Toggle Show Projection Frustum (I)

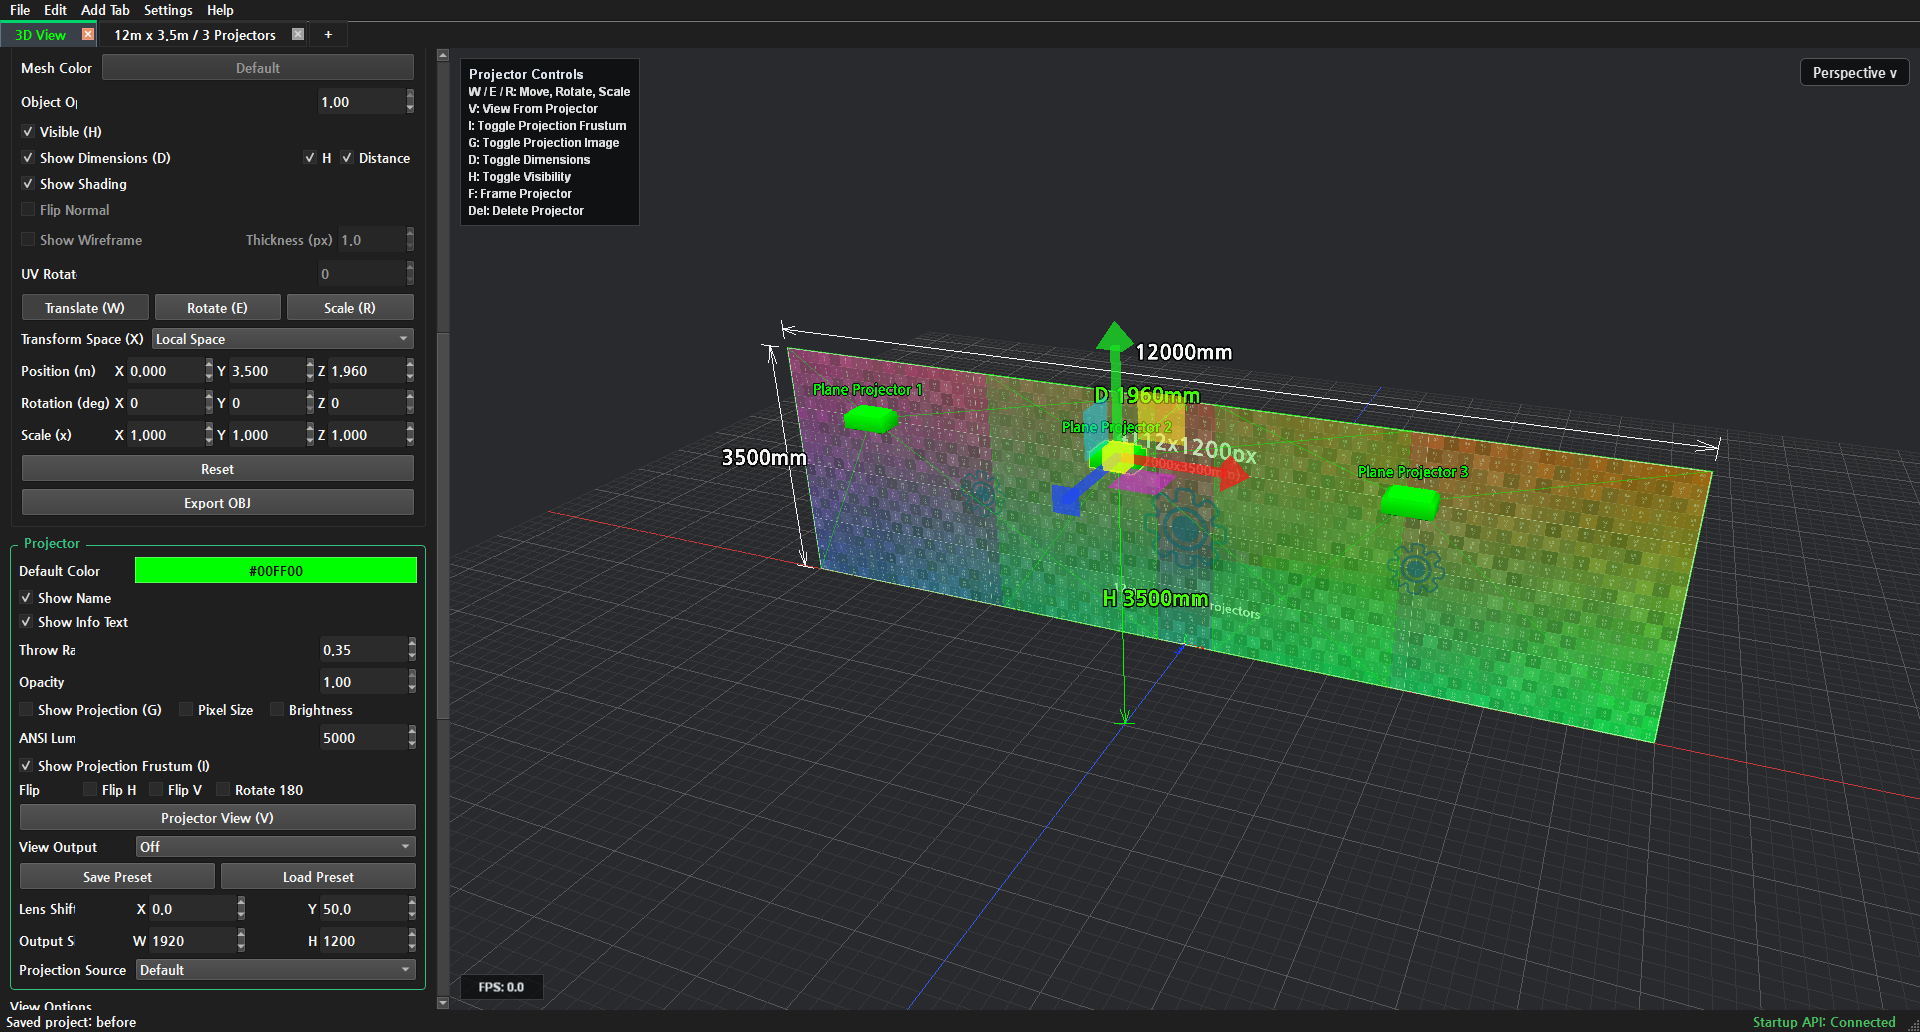pyautogui.click(x=26, y=766)
